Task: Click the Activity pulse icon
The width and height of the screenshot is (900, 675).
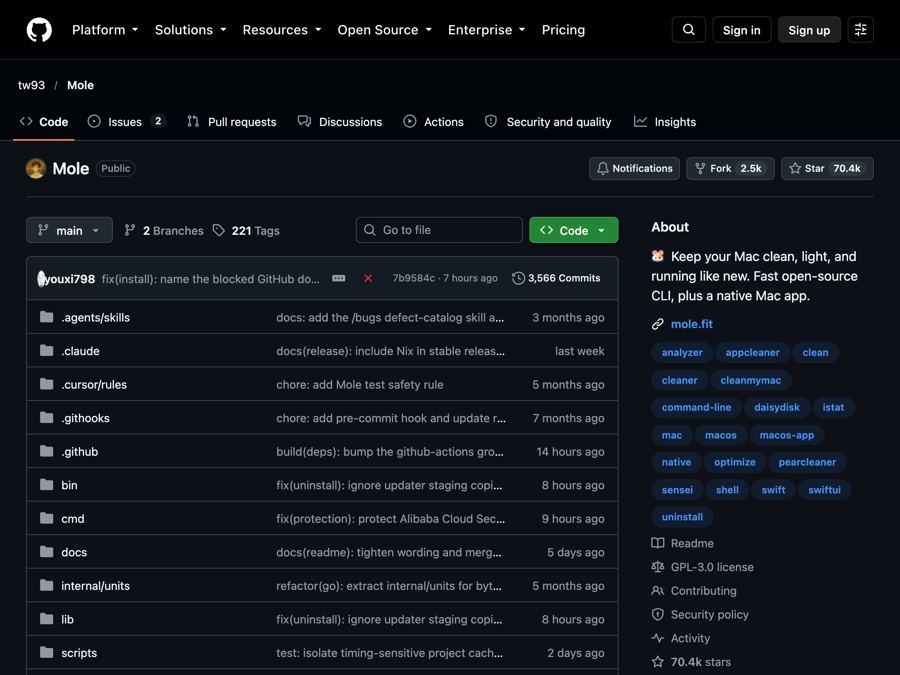Action: click(x=658, y=638)
